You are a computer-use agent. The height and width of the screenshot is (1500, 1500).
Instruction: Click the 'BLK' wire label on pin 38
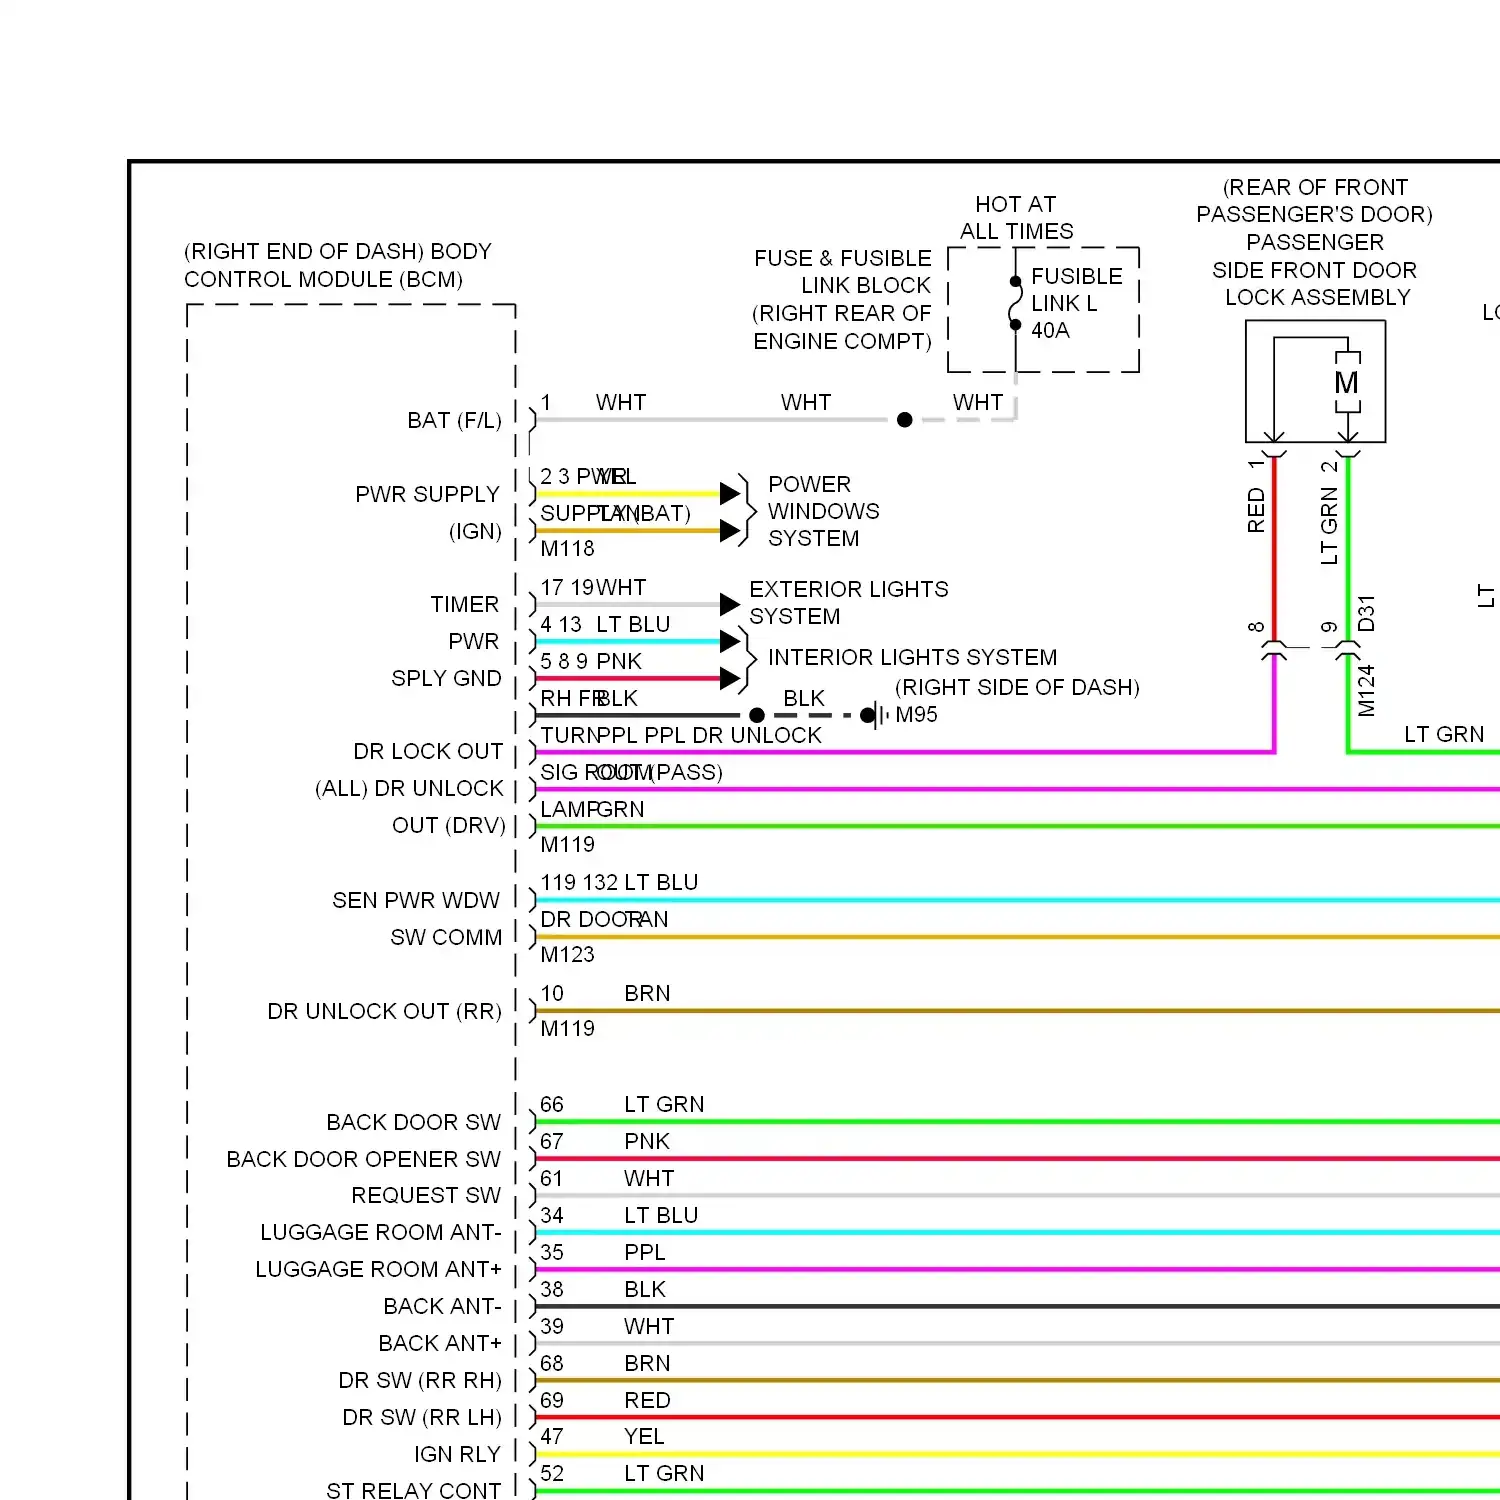tap(645, 1289)
